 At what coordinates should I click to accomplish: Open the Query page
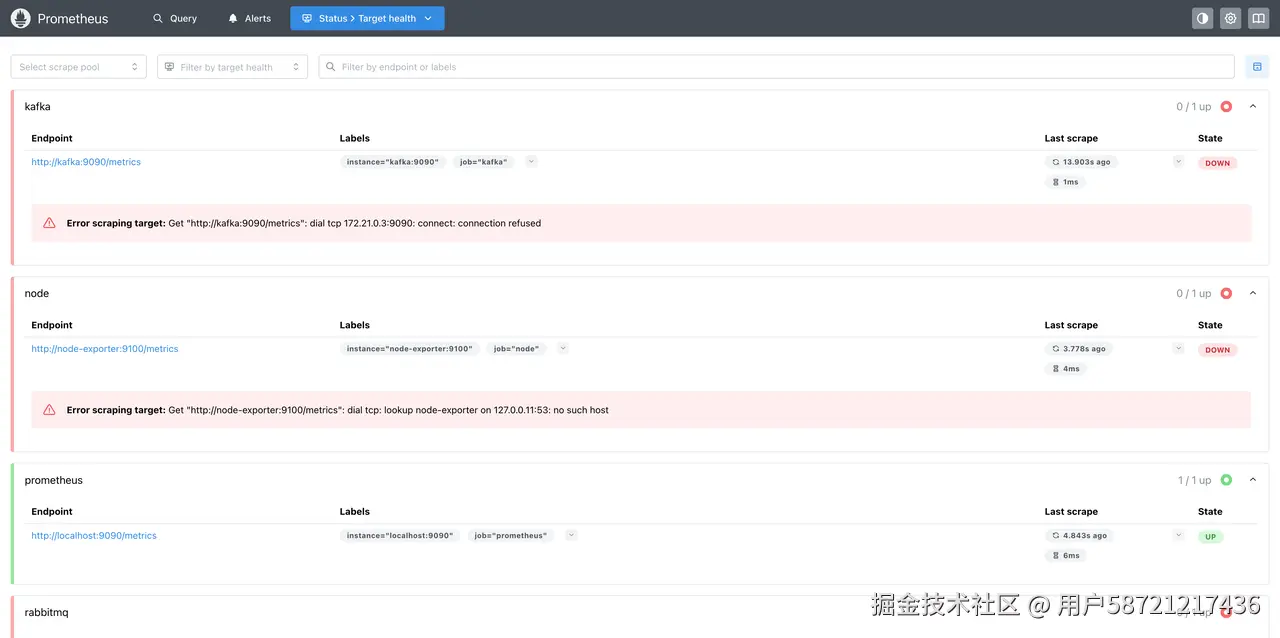(x=175, y=18)
